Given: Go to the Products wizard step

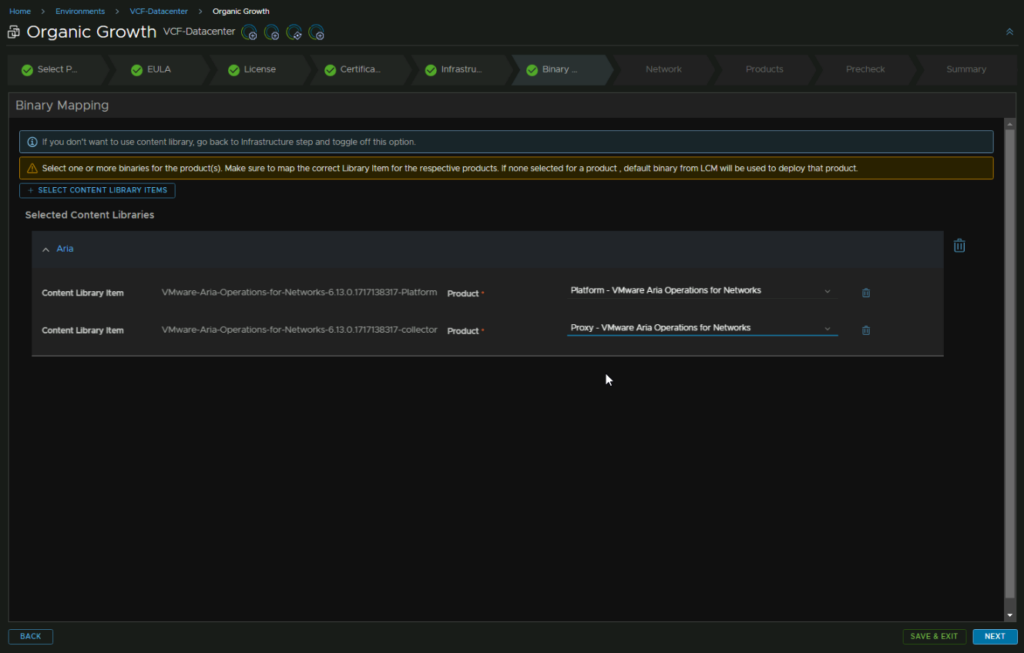Looking at the screenshot, I should pos(764,69).
